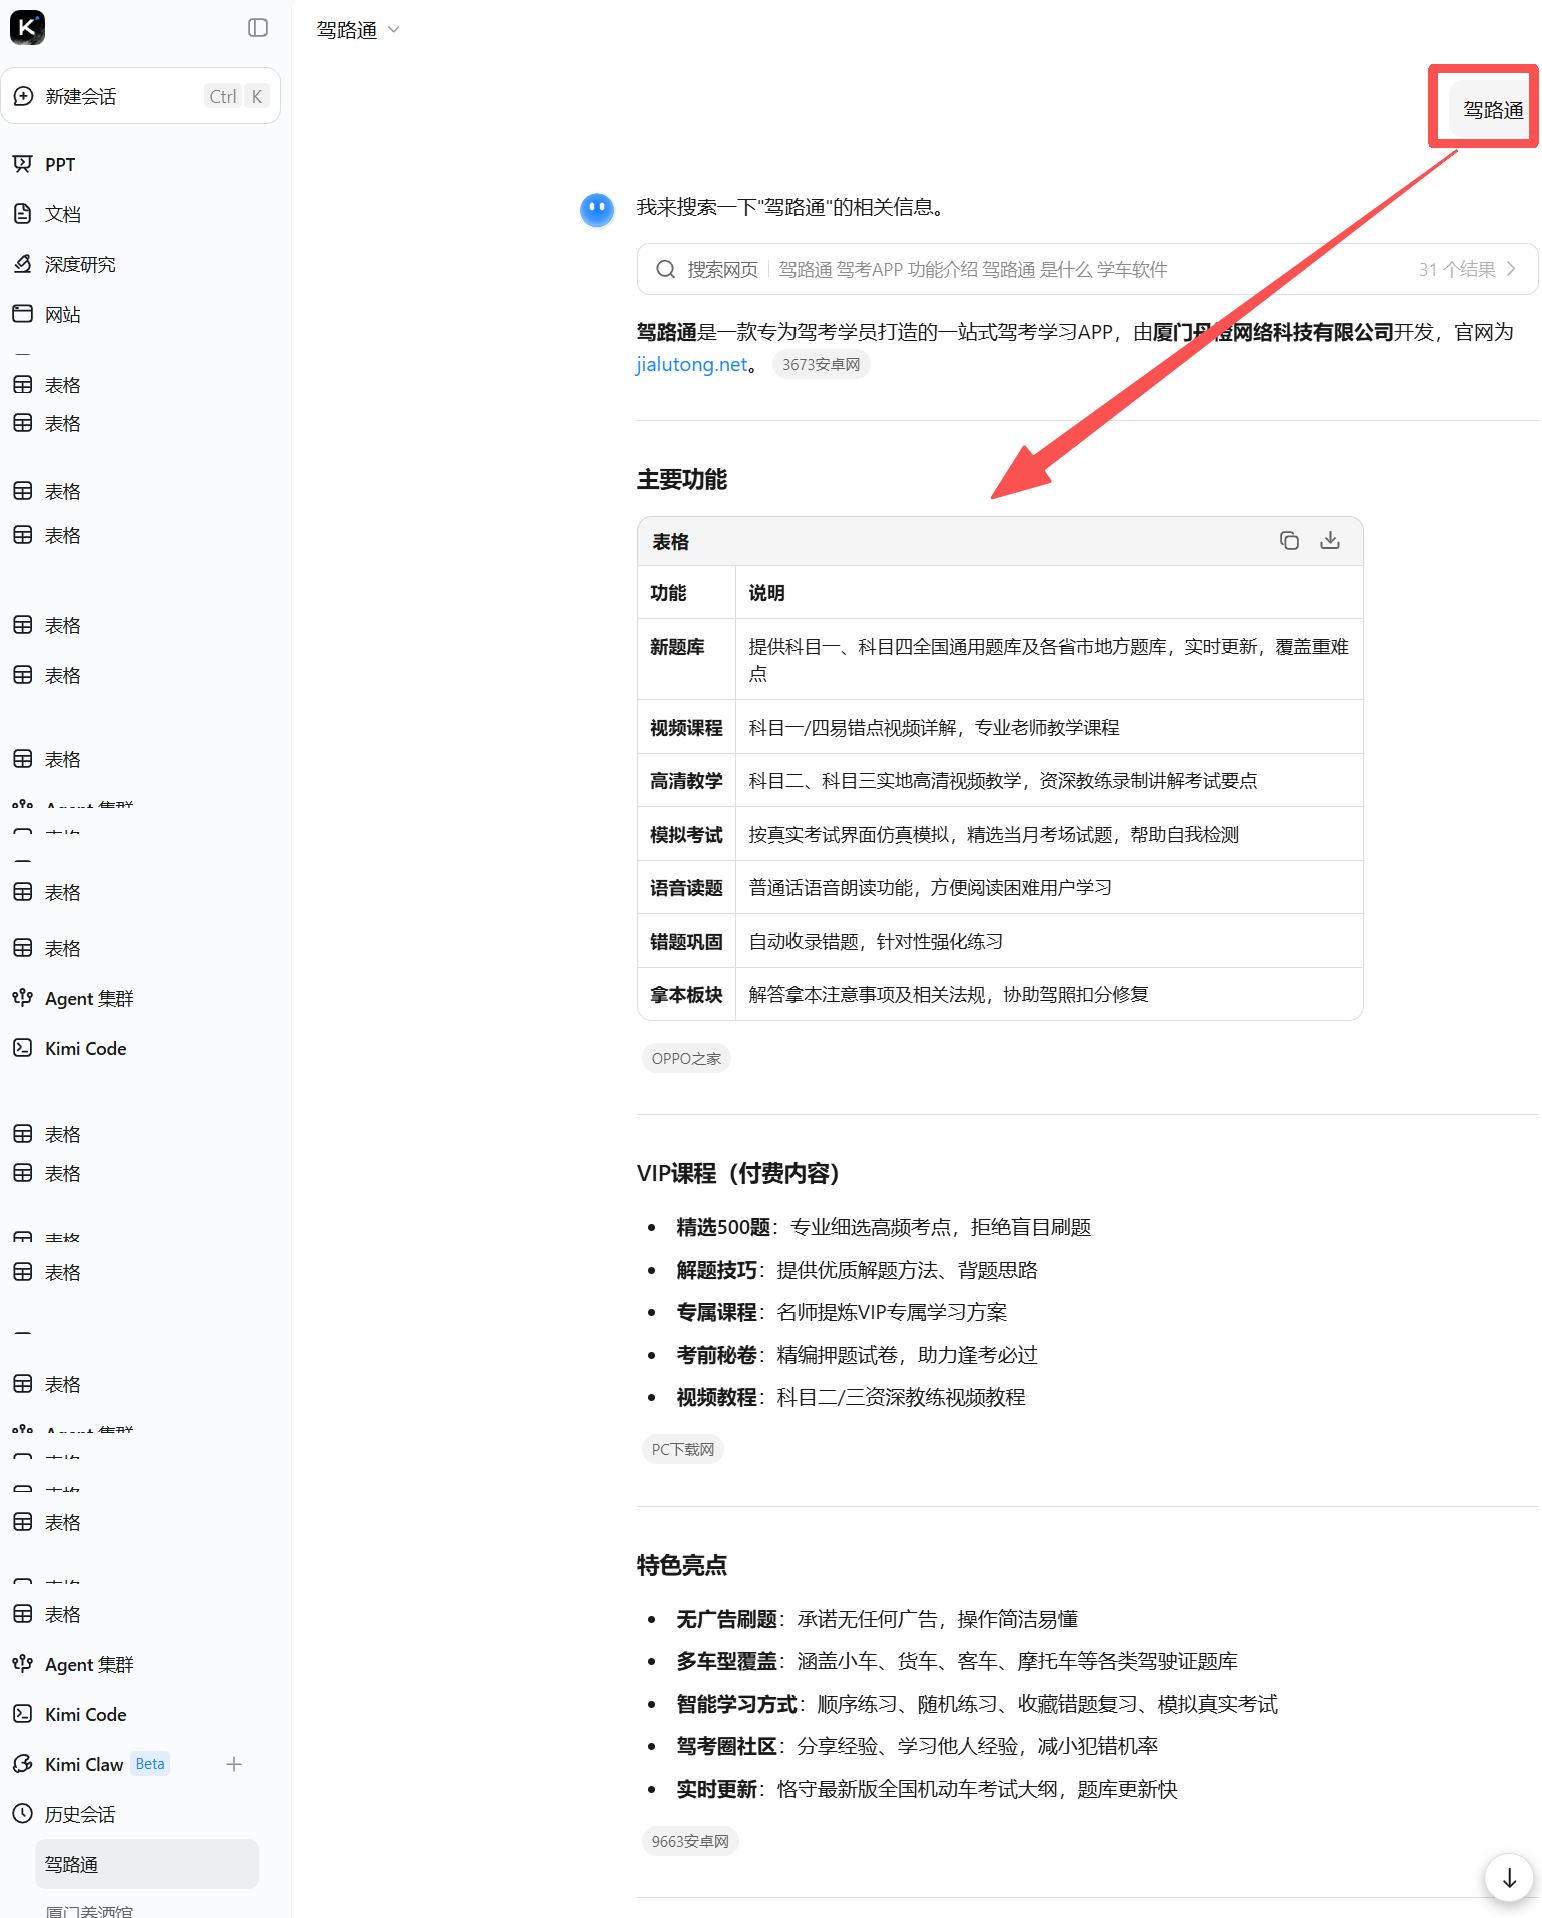Click the PC下载网 source tag
1542x1918 pixels.
pos(683,1449)
